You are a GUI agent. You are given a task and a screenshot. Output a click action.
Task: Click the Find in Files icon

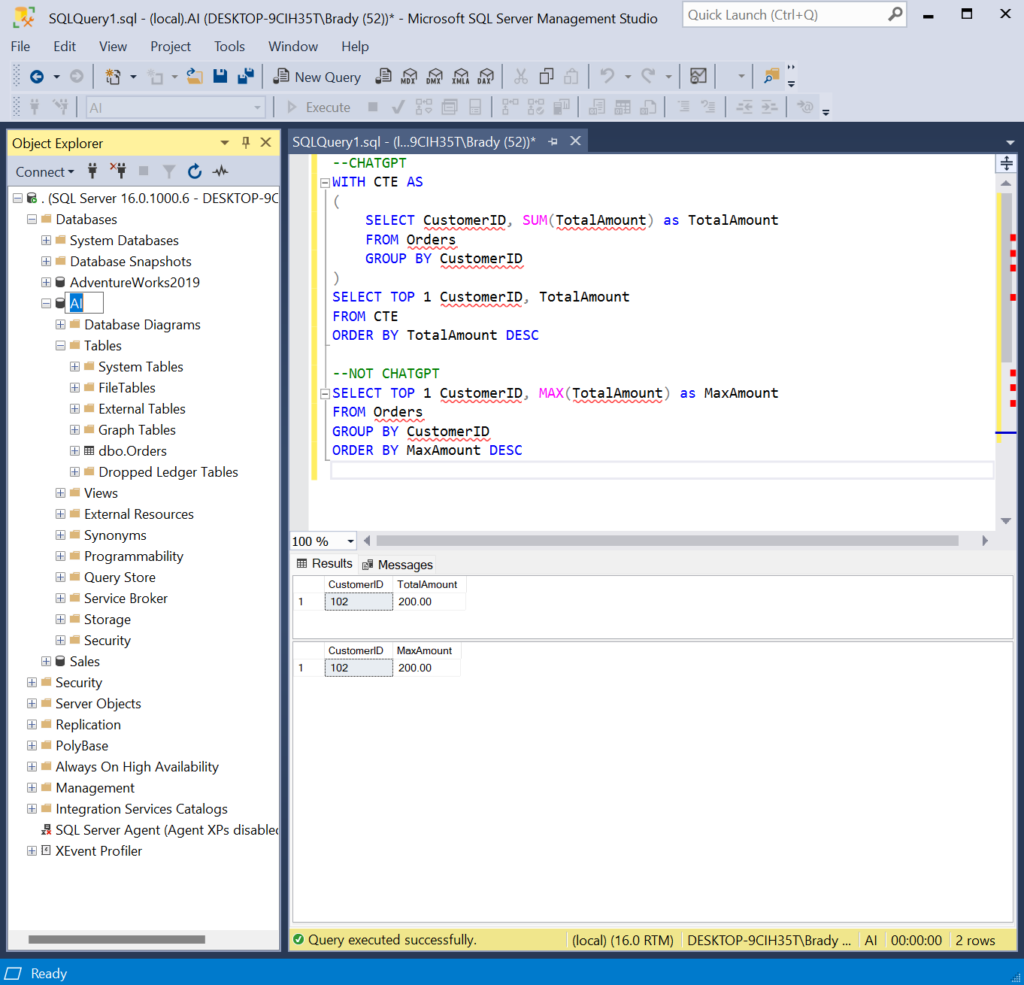[771, 76]
